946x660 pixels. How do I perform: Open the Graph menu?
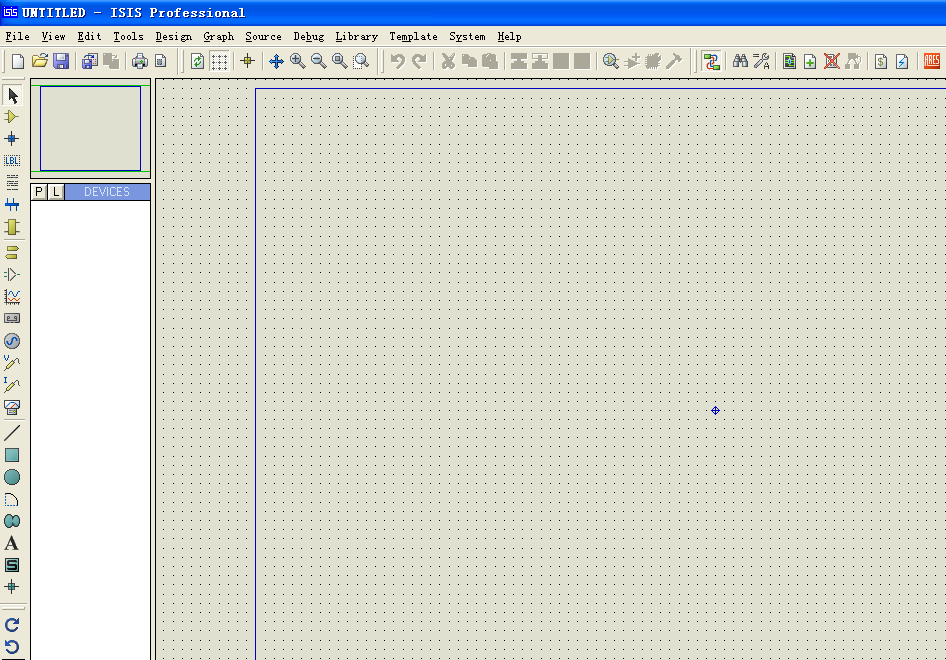point(218,36)
